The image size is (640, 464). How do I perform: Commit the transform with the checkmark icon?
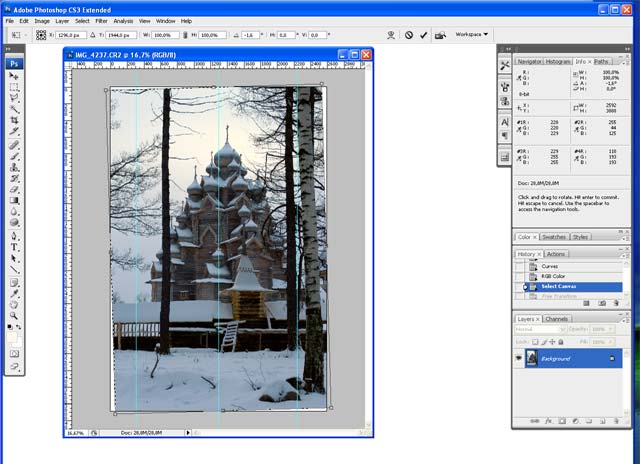[x=424, y=34]
